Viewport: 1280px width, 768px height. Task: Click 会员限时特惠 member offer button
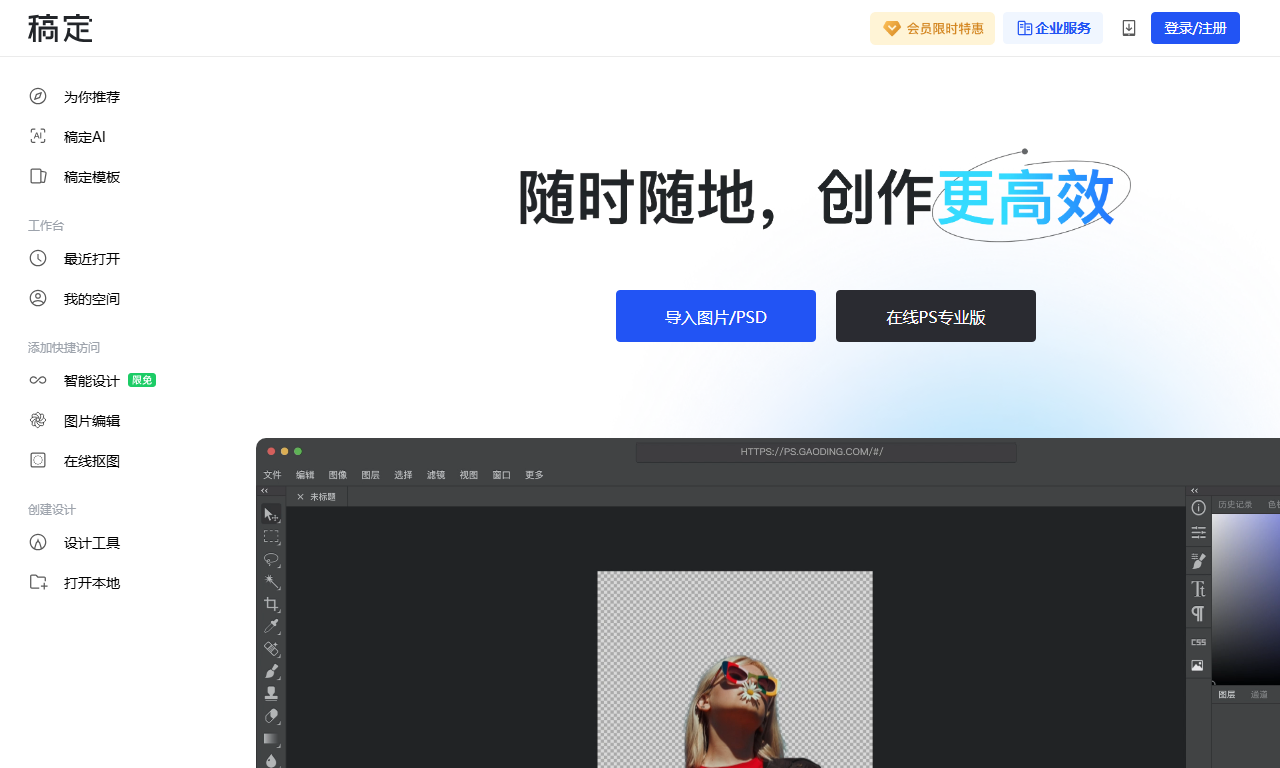tap(932, 28)
